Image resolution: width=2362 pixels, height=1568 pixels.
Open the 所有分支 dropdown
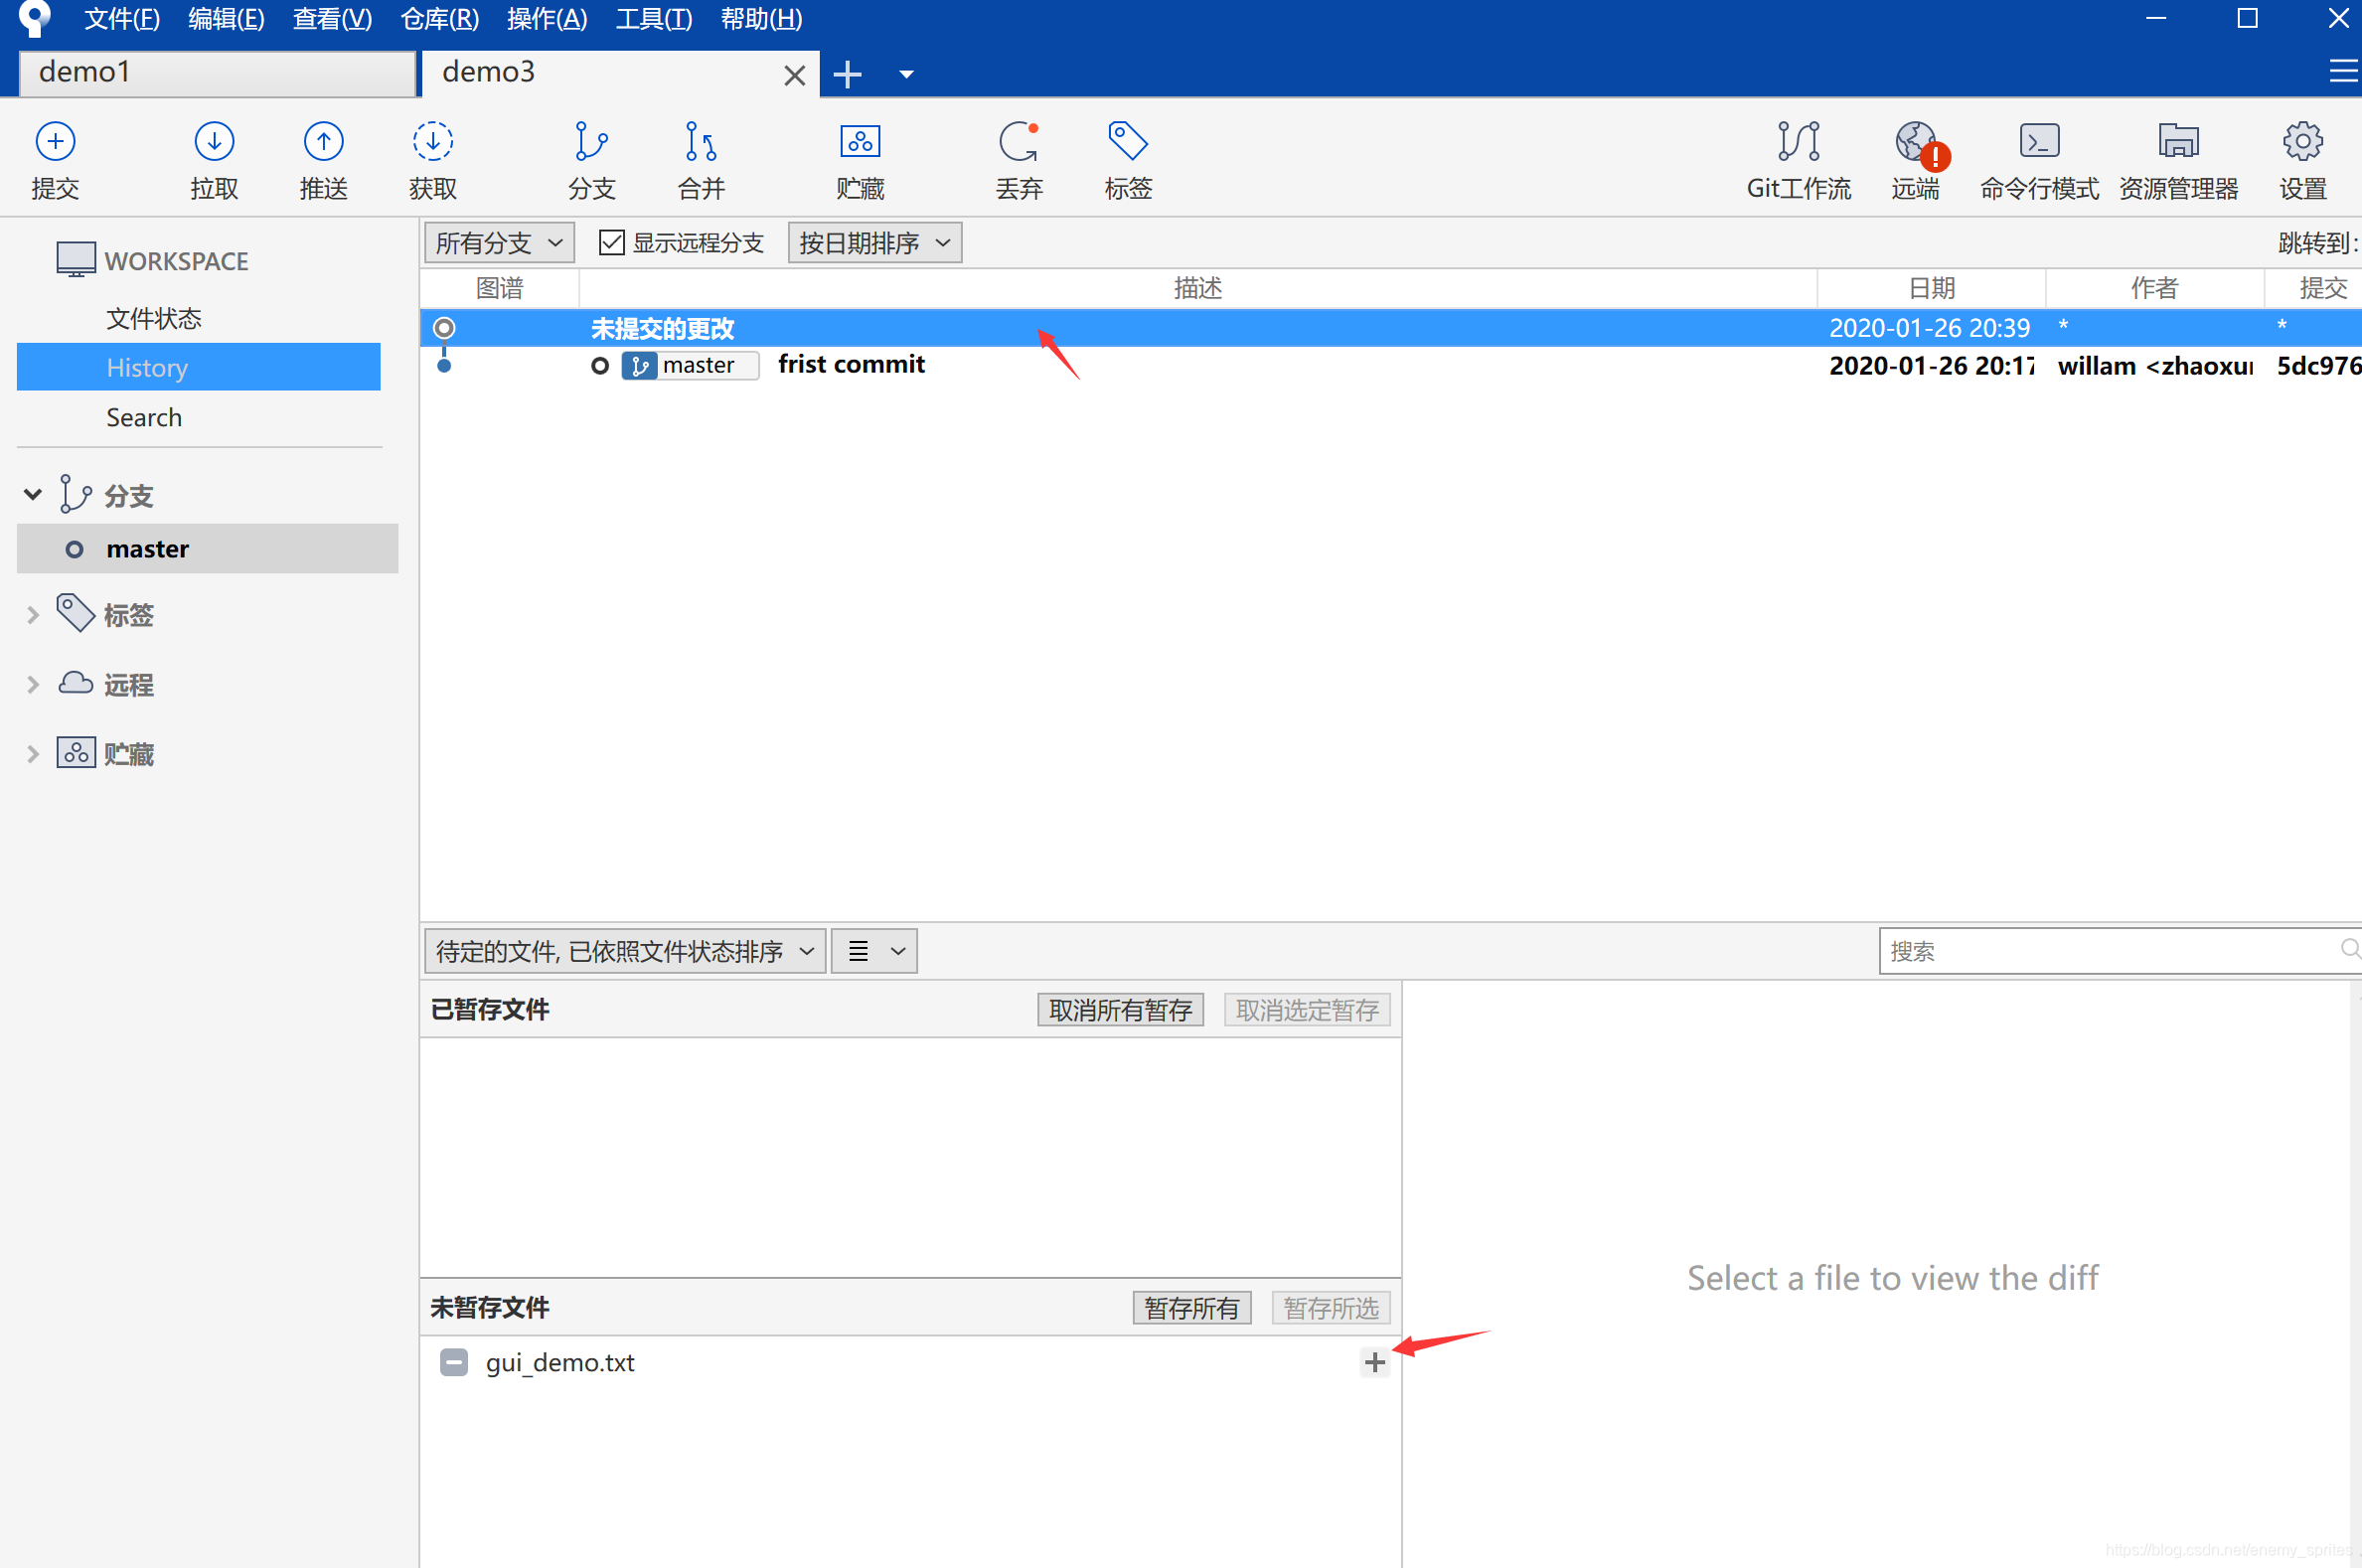(499, 243)
